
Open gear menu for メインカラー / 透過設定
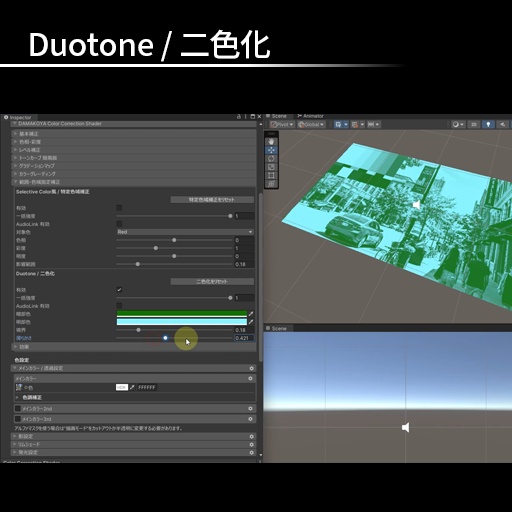(251, 368)
